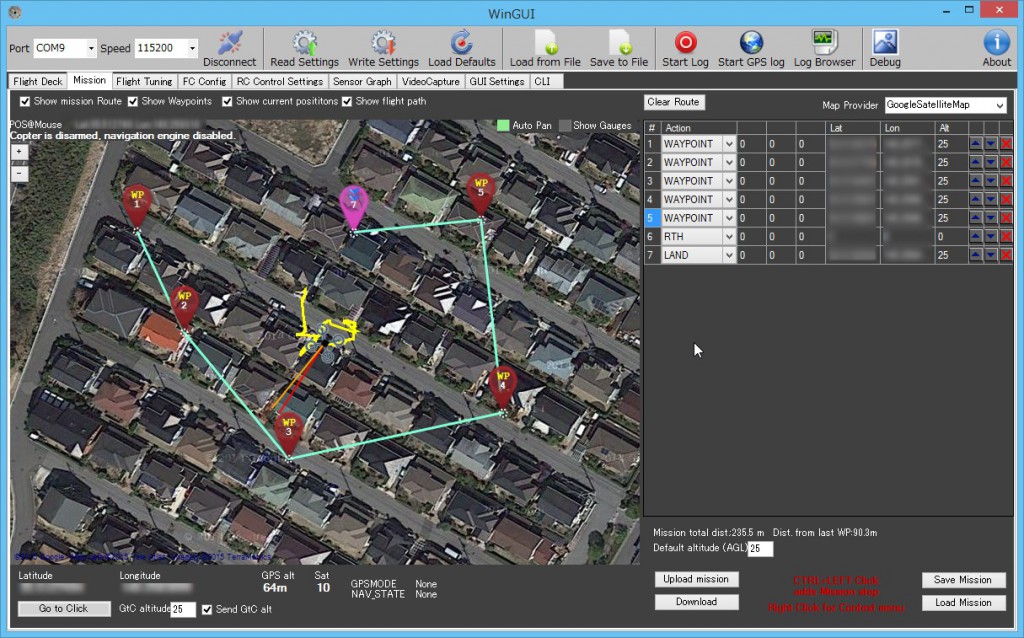This screenshot has width=1024, height=638.
Task: Switch to the Flight Tuning tab
Action: 144,81
